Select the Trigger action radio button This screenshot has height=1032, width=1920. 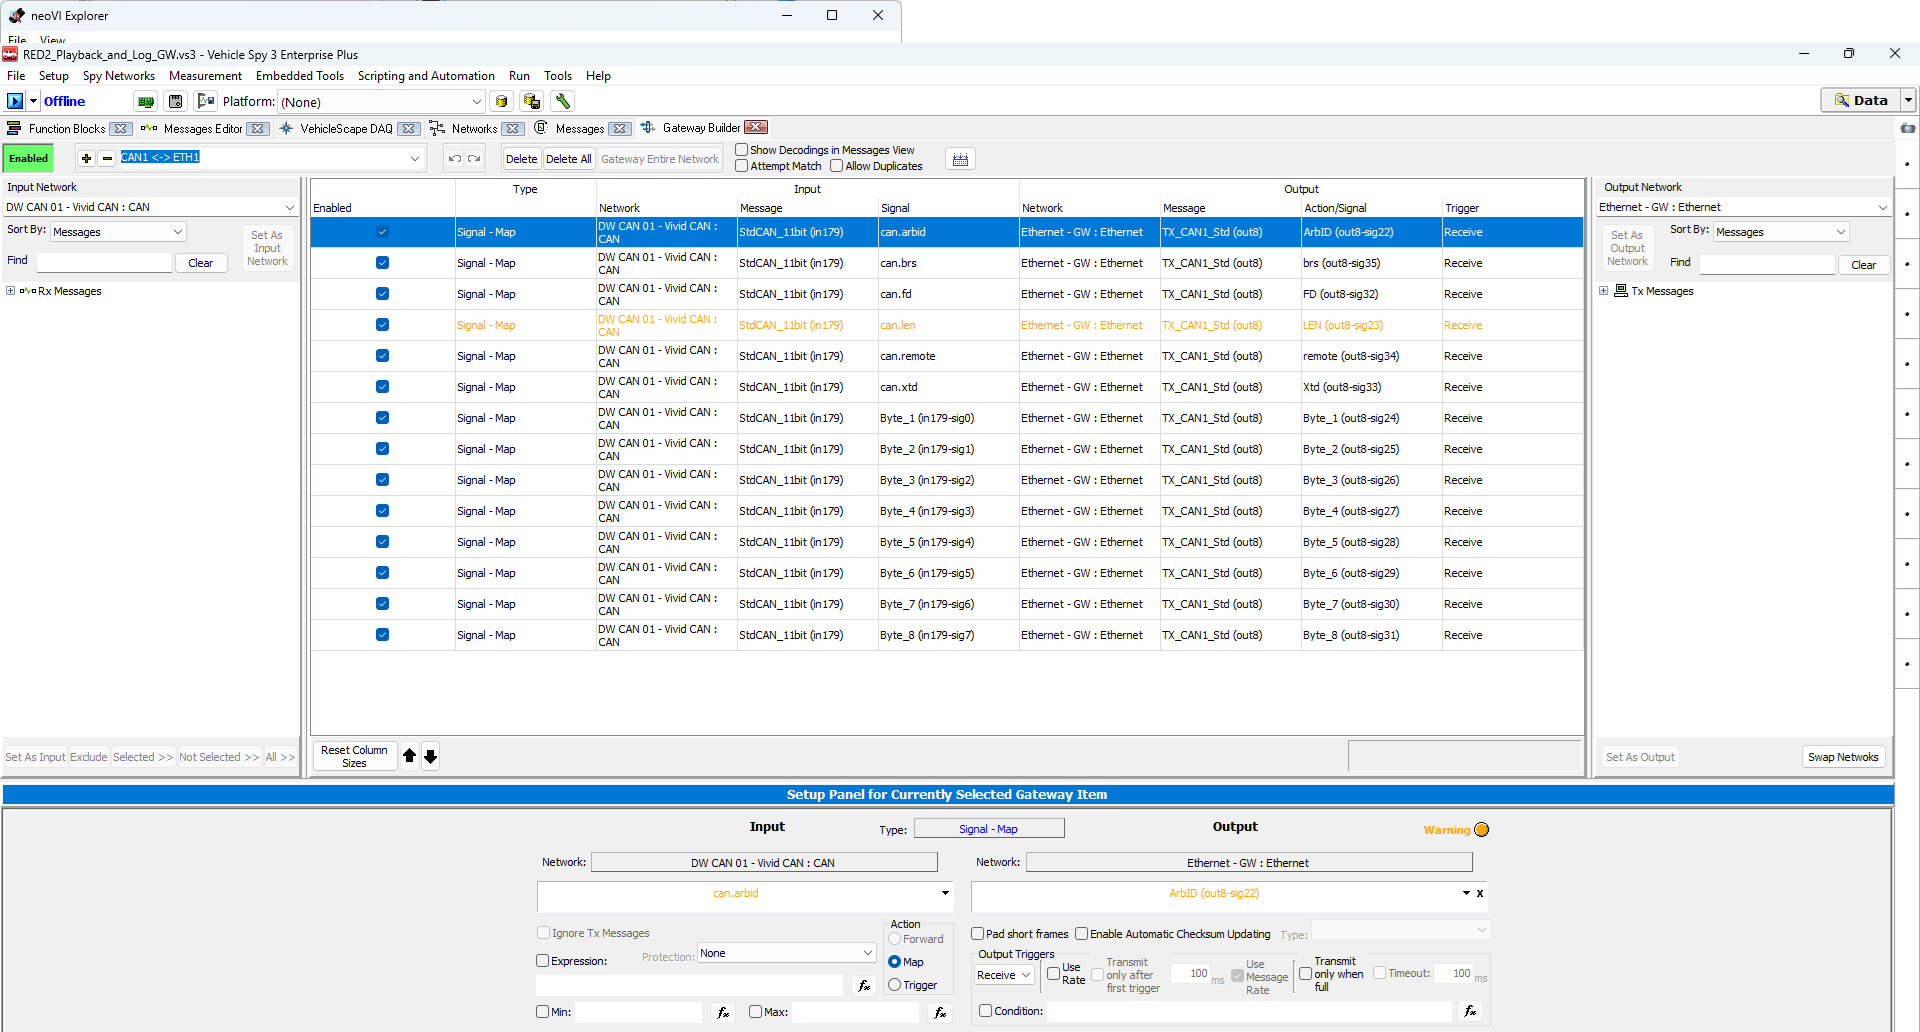click(895, 985)
